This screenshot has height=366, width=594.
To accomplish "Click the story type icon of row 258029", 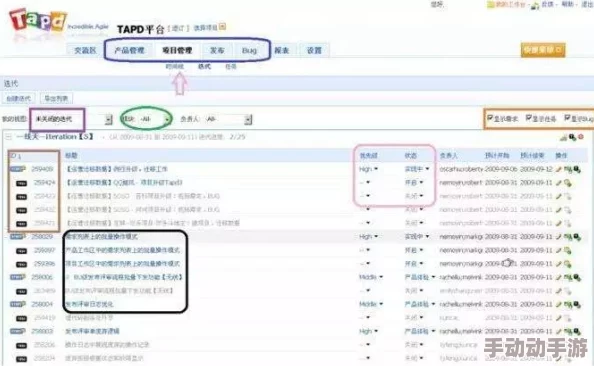I will (x=18, y=236).
